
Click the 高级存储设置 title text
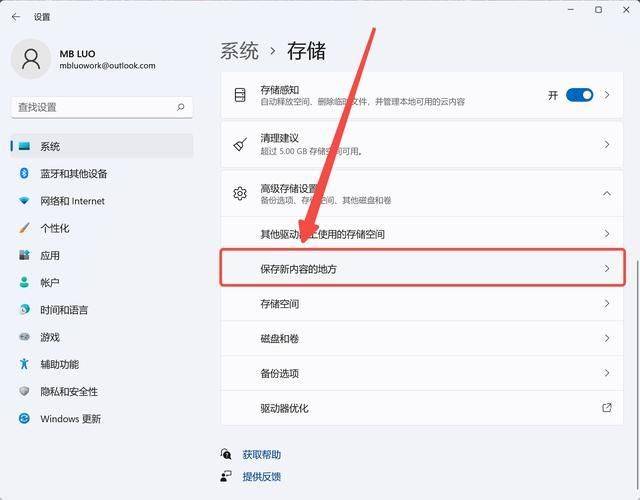tap(289, 188)
